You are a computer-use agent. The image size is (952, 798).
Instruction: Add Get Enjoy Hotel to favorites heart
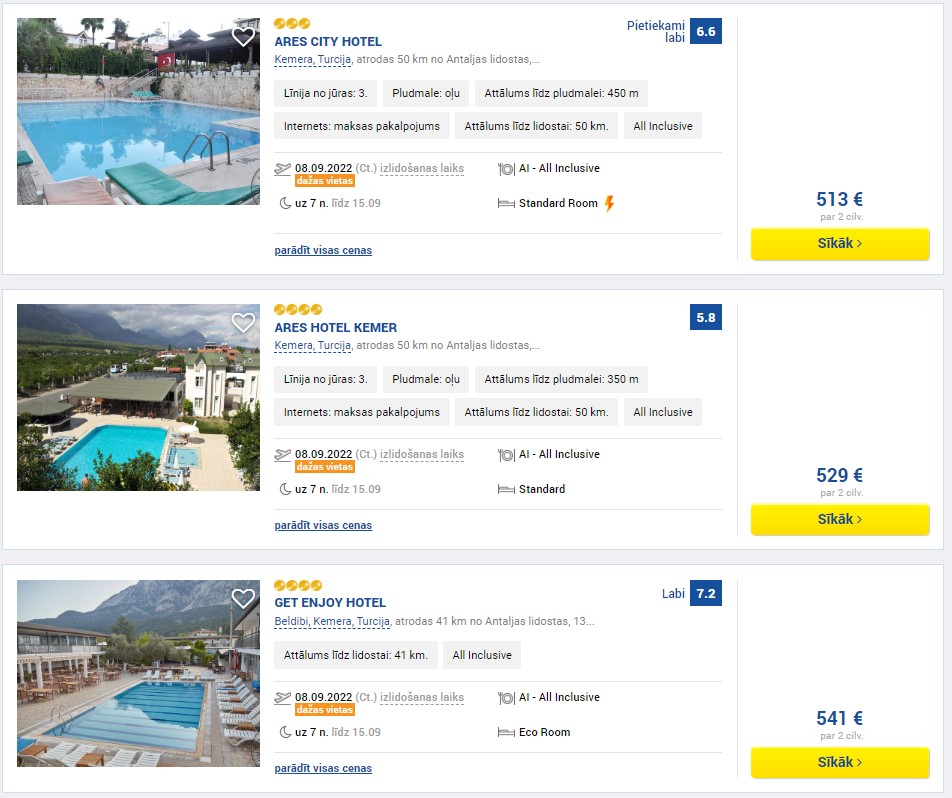click(x=243, y=599)
